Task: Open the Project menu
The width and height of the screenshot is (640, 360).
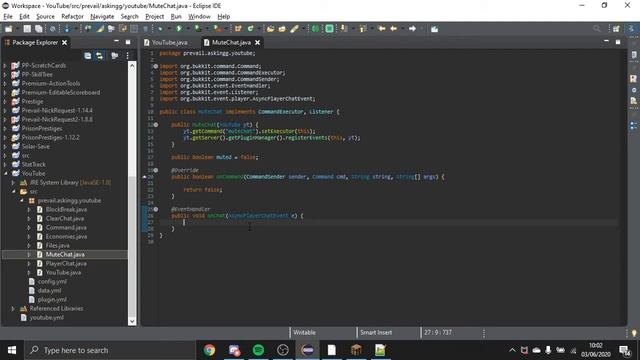Action: click(x=154, y=16)
